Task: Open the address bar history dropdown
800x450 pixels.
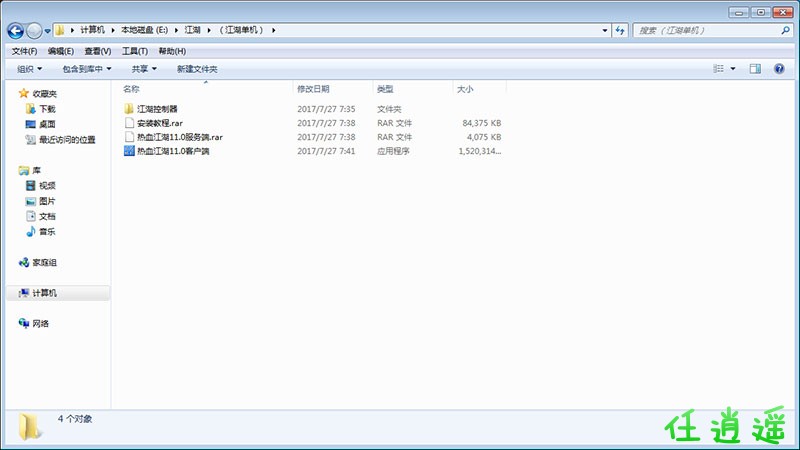Action: click(x=605, y=31)
